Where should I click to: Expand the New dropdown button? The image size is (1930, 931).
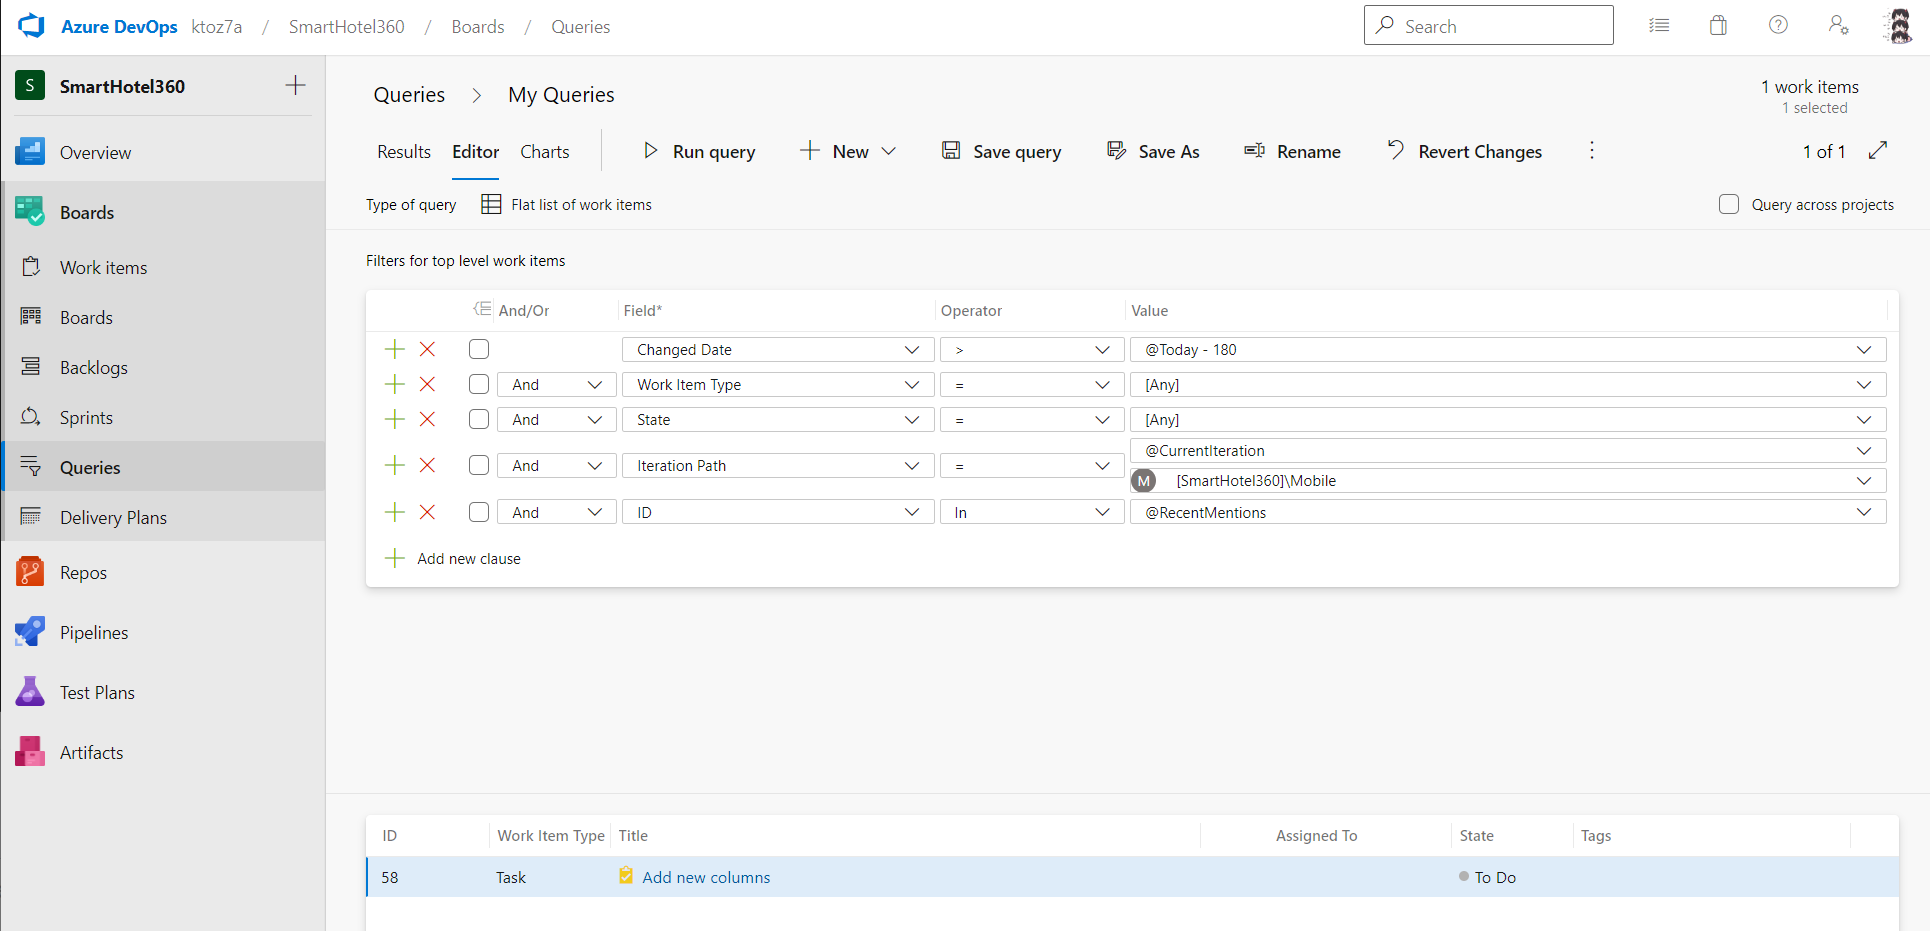click(x=848, y=151)
